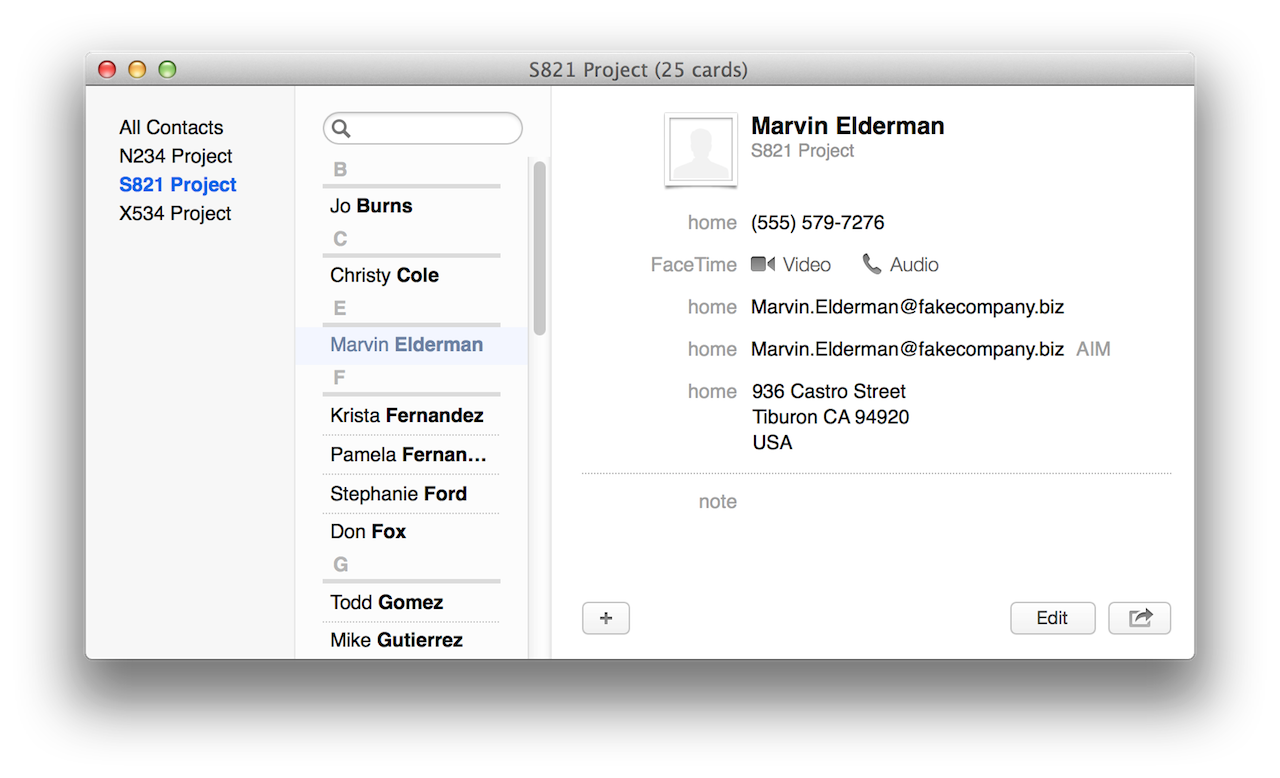Screen dimensions: 1280x778
Task: Click the FaceTime Video camera icon
Action: [763, 264]
